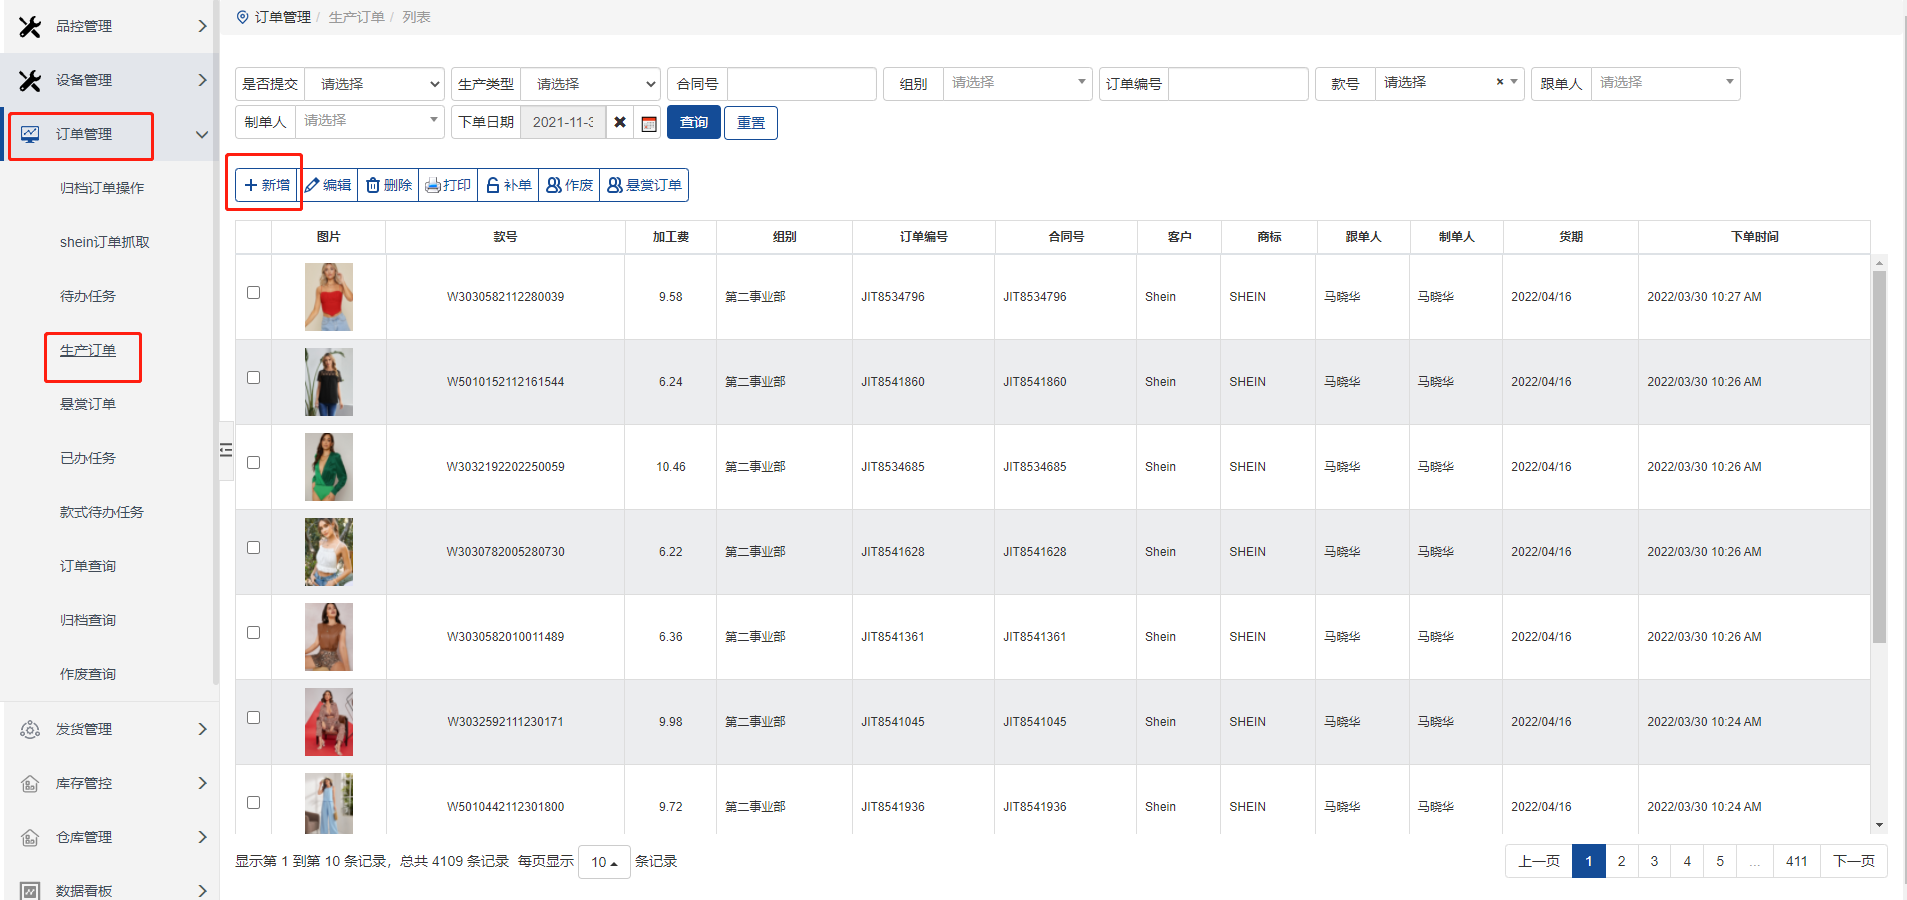
Task: Select checkbox for order W5010152112161544
Action: 253,378
